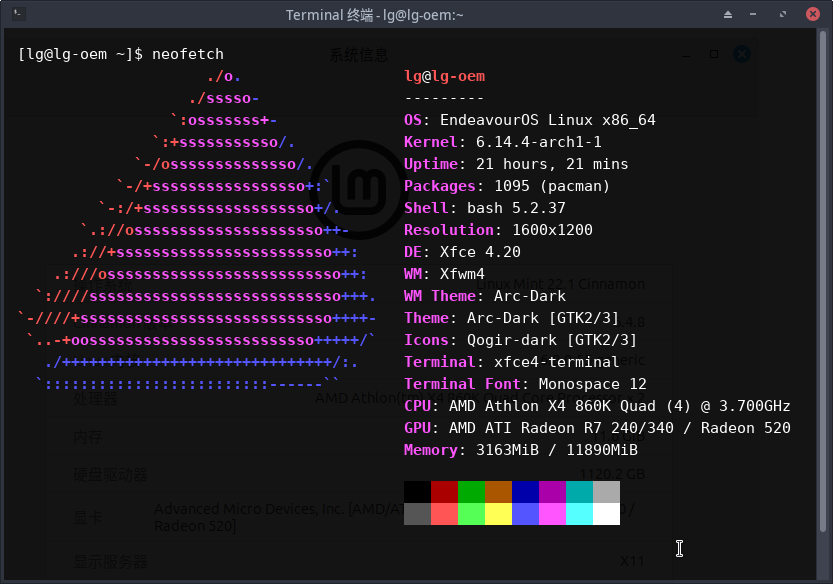The width and height of the screenshot is (833, 584).
Task: Click the brown-orange color block
Action: (498, 492)
